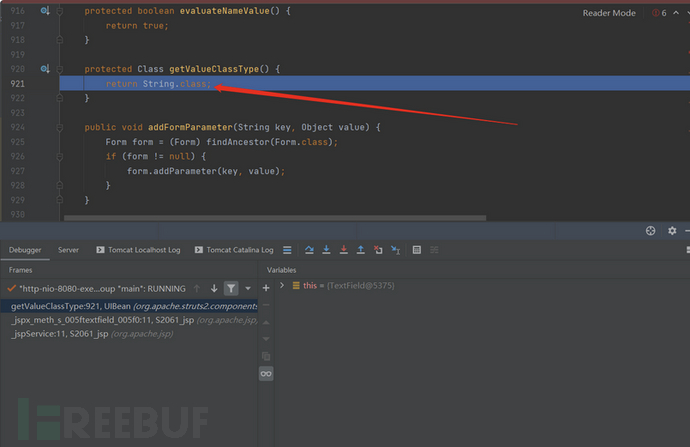The width and height of the screenshot is (690, 447).
Task: Select getValueClassType:921 UIBean stack frame
Action: tap(129, 306)
